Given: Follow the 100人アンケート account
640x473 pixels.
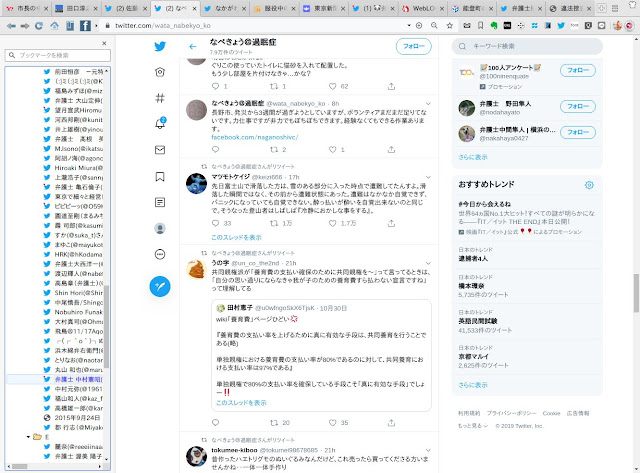Looking at the screenshot, I should (x=578, y=70).
